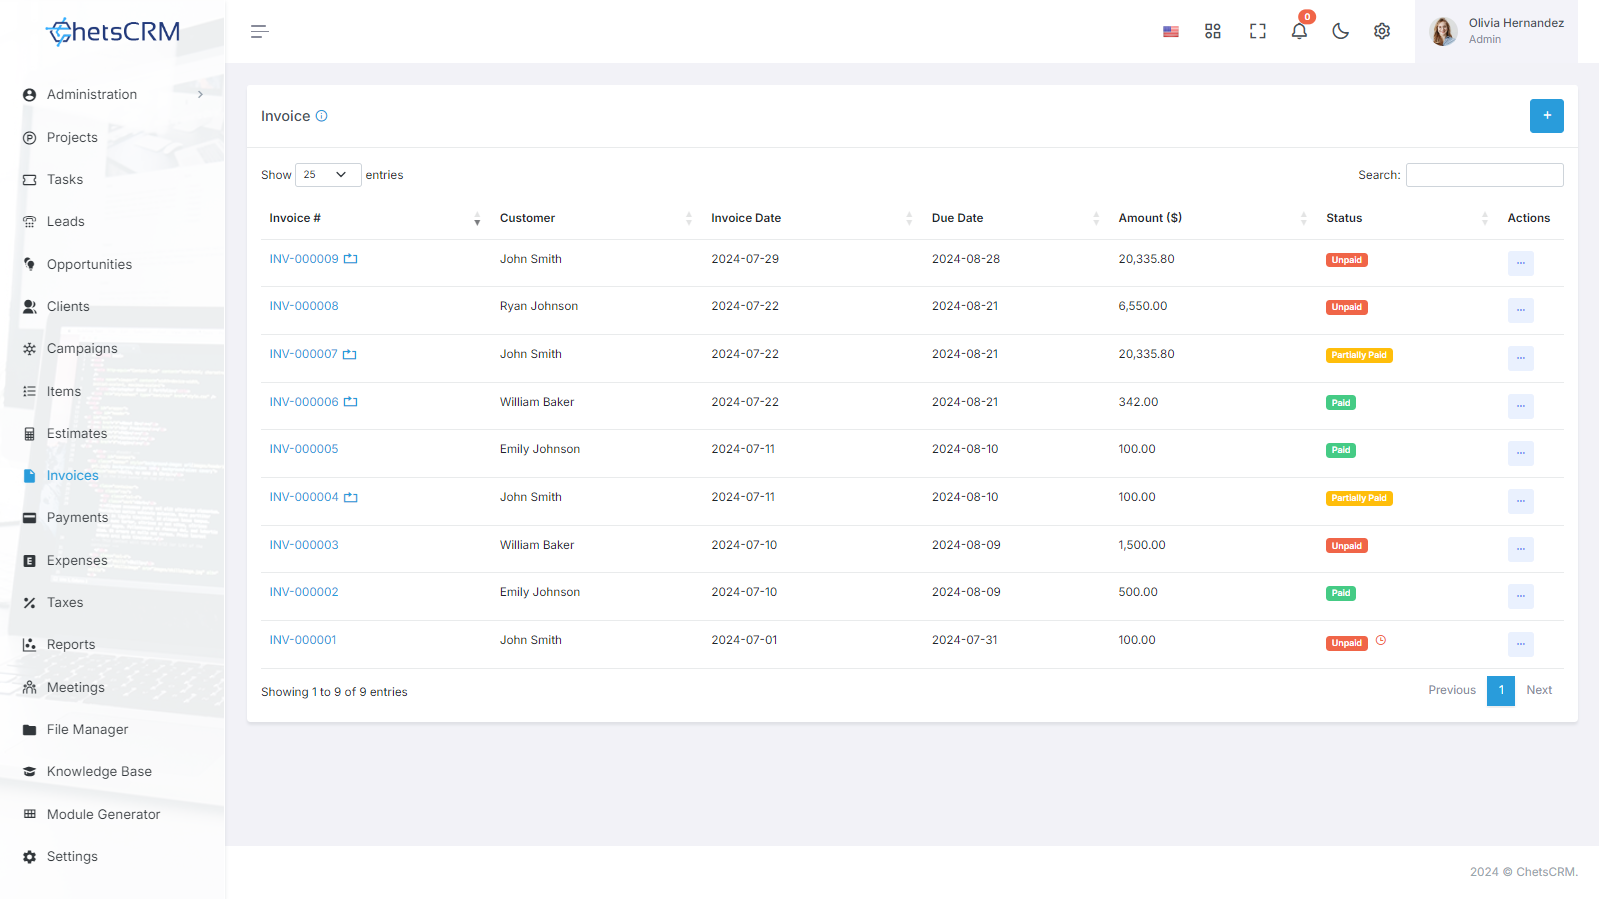Go to Previous page
The width and height of the screenshot is (1599, 899).
click(x=1452, y=690)
